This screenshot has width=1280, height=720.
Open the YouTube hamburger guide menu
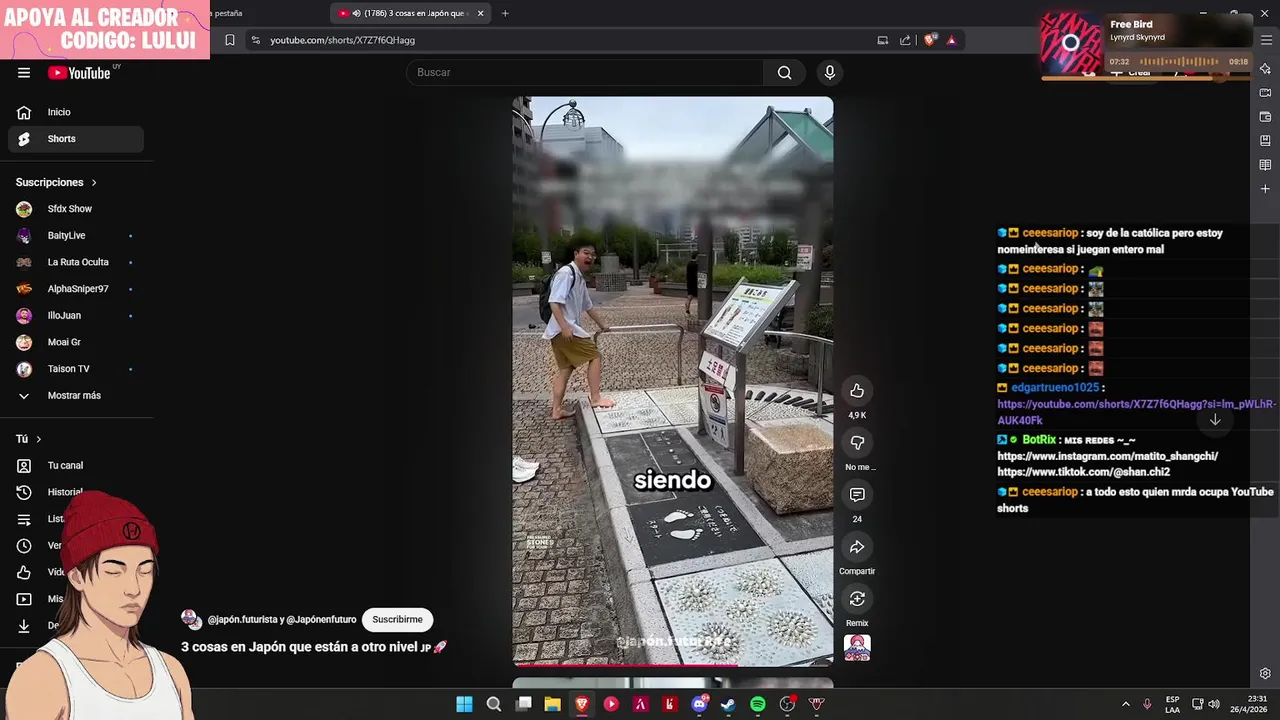(x=24, y=72)
